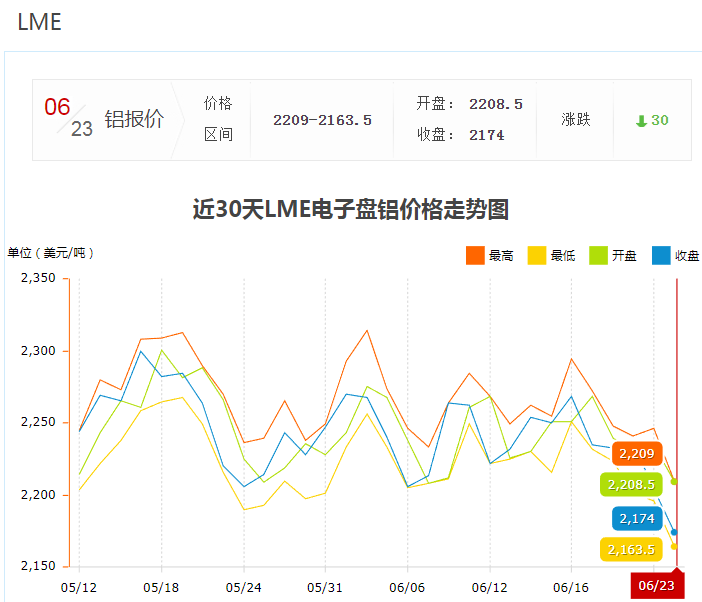Click the closing price 2174 value
The width and height of the screenshot is (702, 602).
(x=487, y=135)
